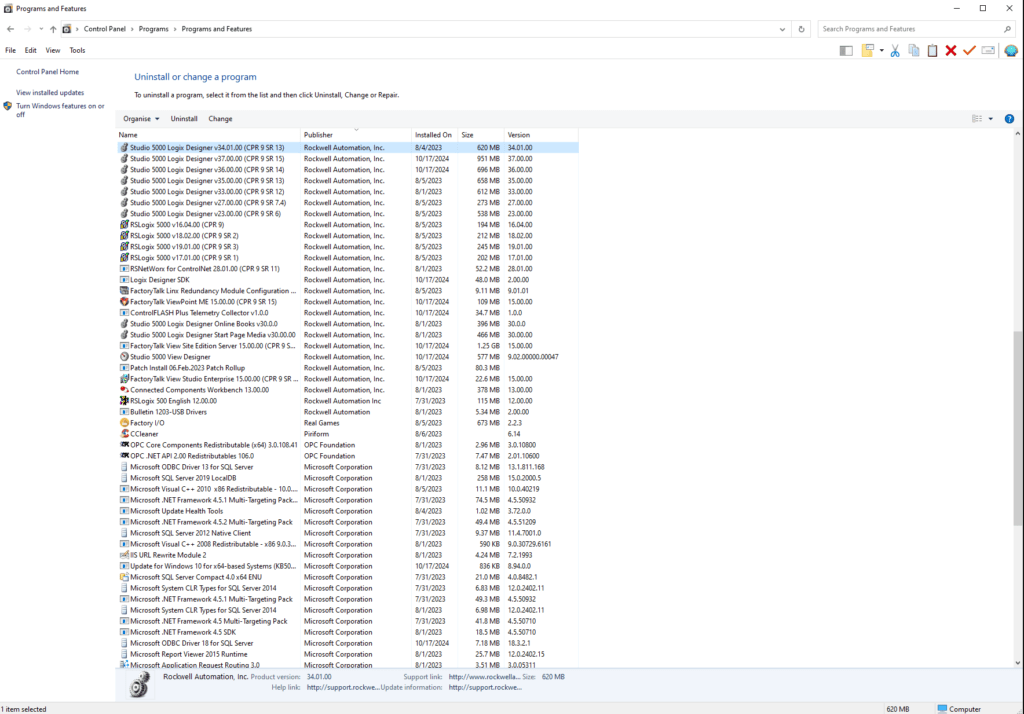The width and height of the screenshot is (1024, 714).
Task: Open the recent locations dropdown arrow
Action: [x=41, y=29]
